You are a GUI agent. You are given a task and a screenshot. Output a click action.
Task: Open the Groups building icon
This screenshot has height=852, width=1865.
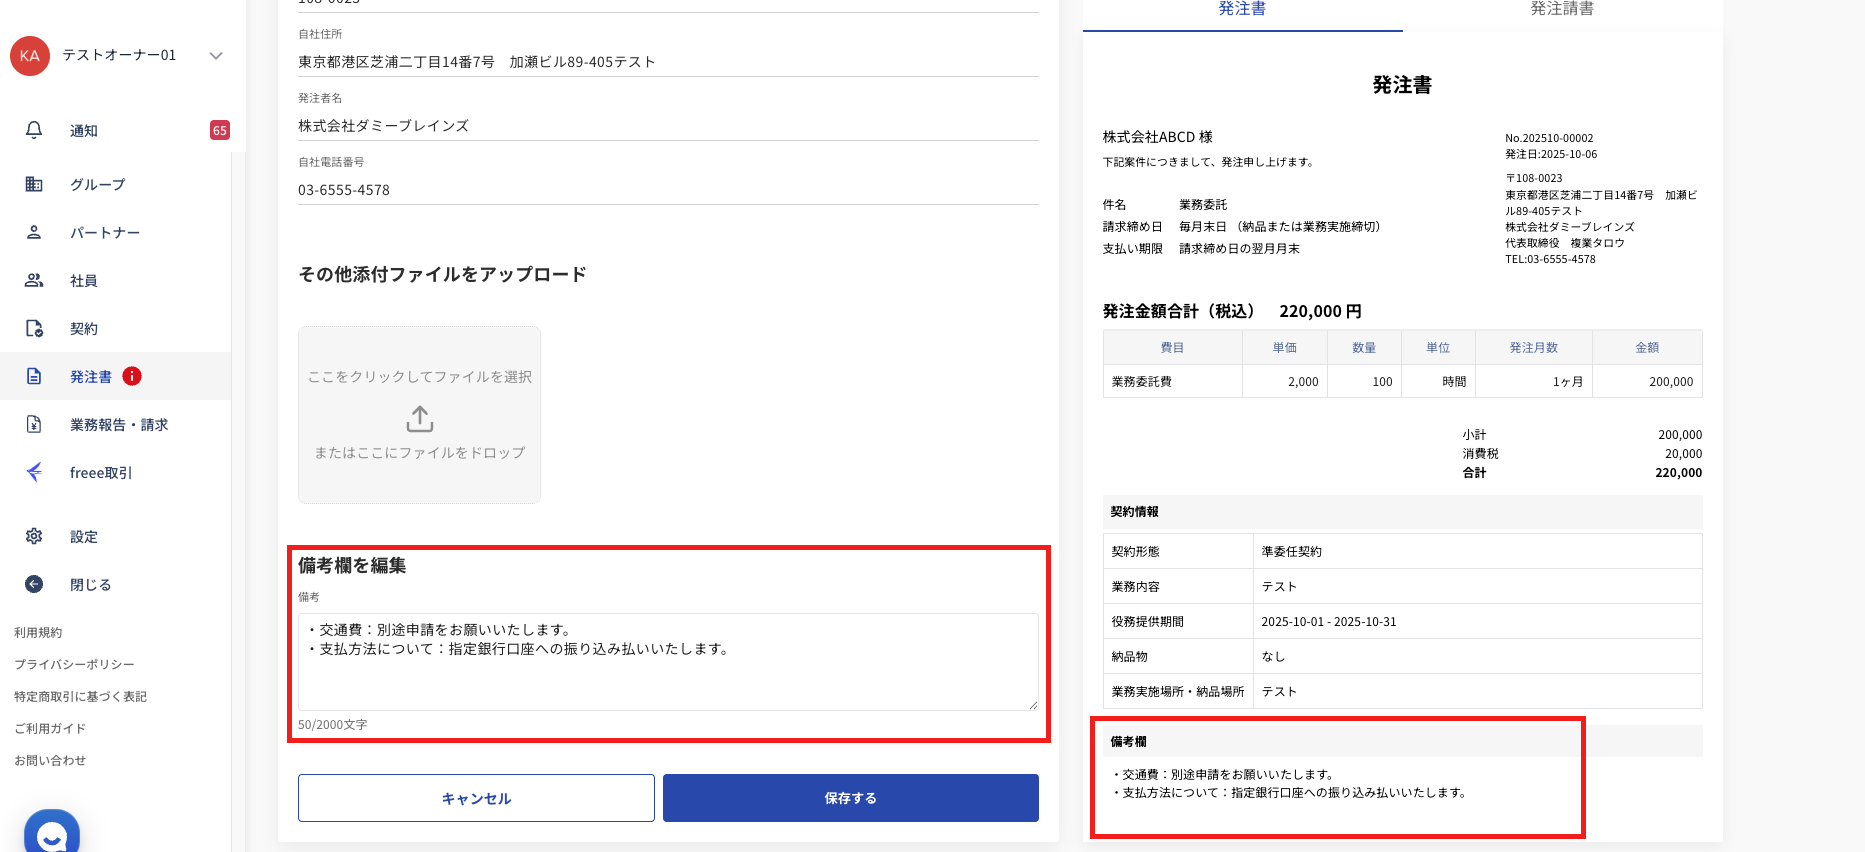(x=34, y=184)
